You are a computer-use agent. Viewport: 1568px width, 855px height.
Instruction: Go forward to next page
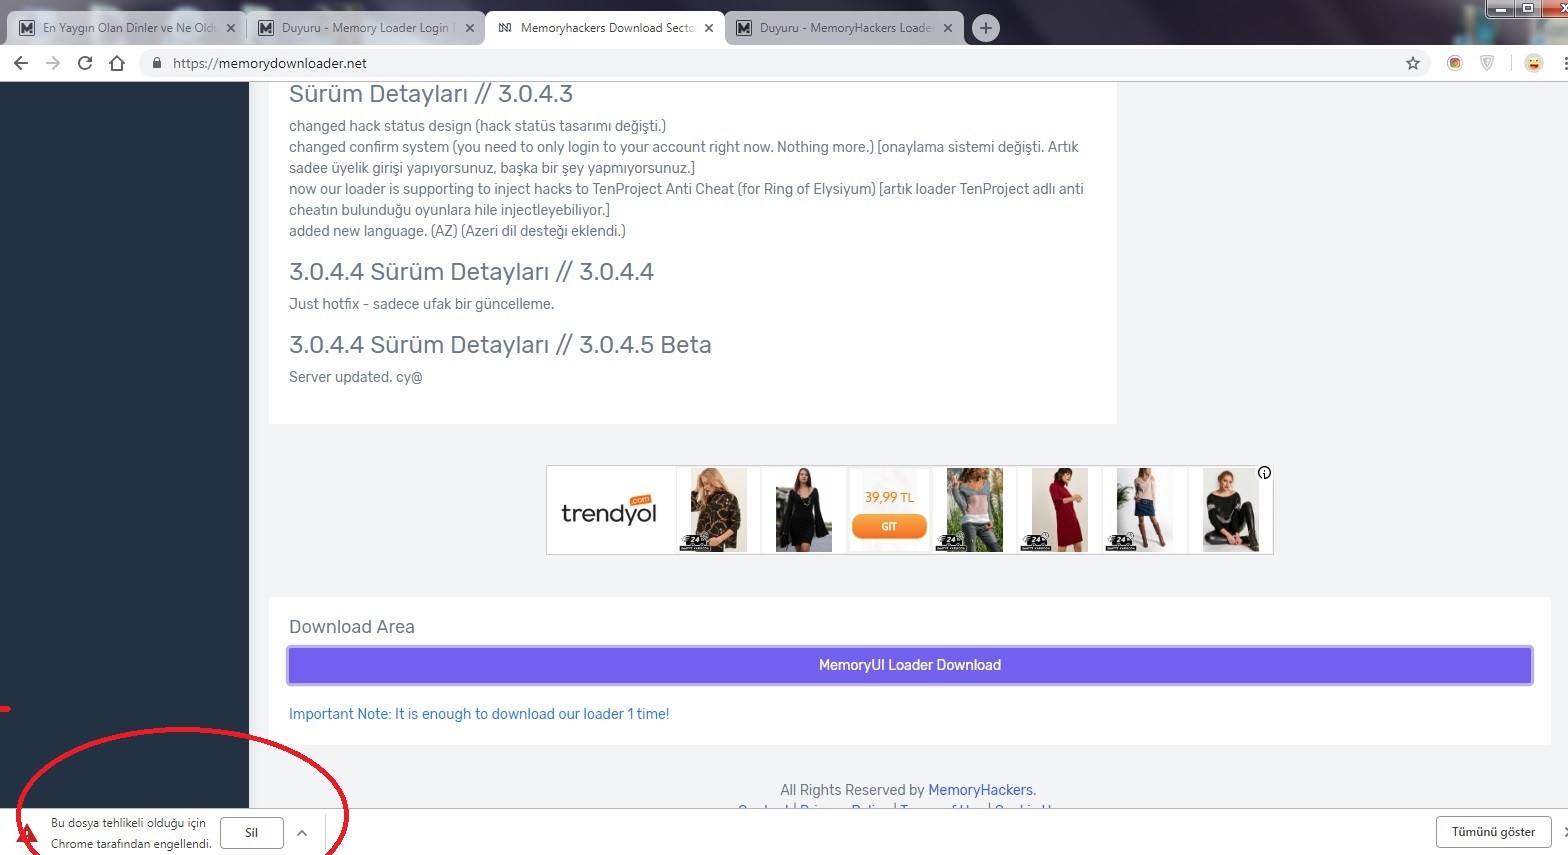click(x=53, y=63)
